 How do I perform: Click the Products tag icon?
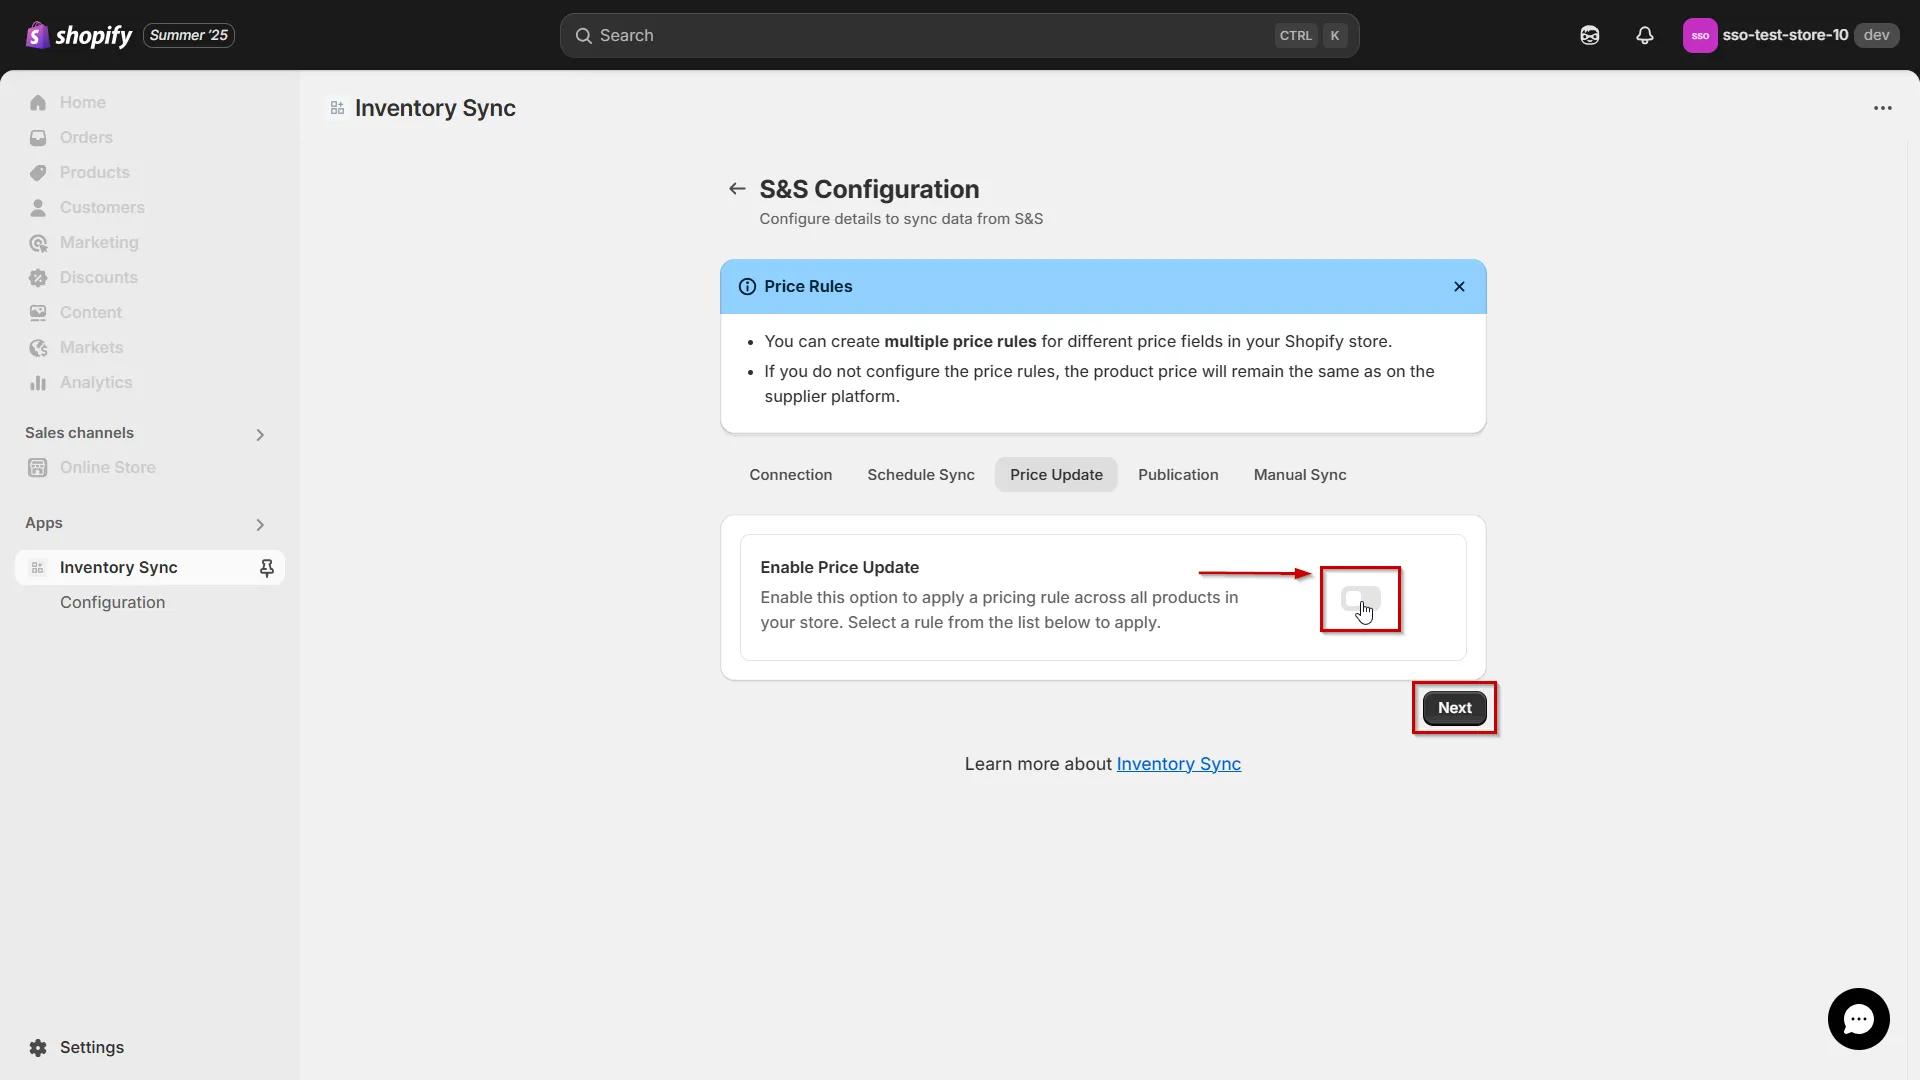click(38, 173)
